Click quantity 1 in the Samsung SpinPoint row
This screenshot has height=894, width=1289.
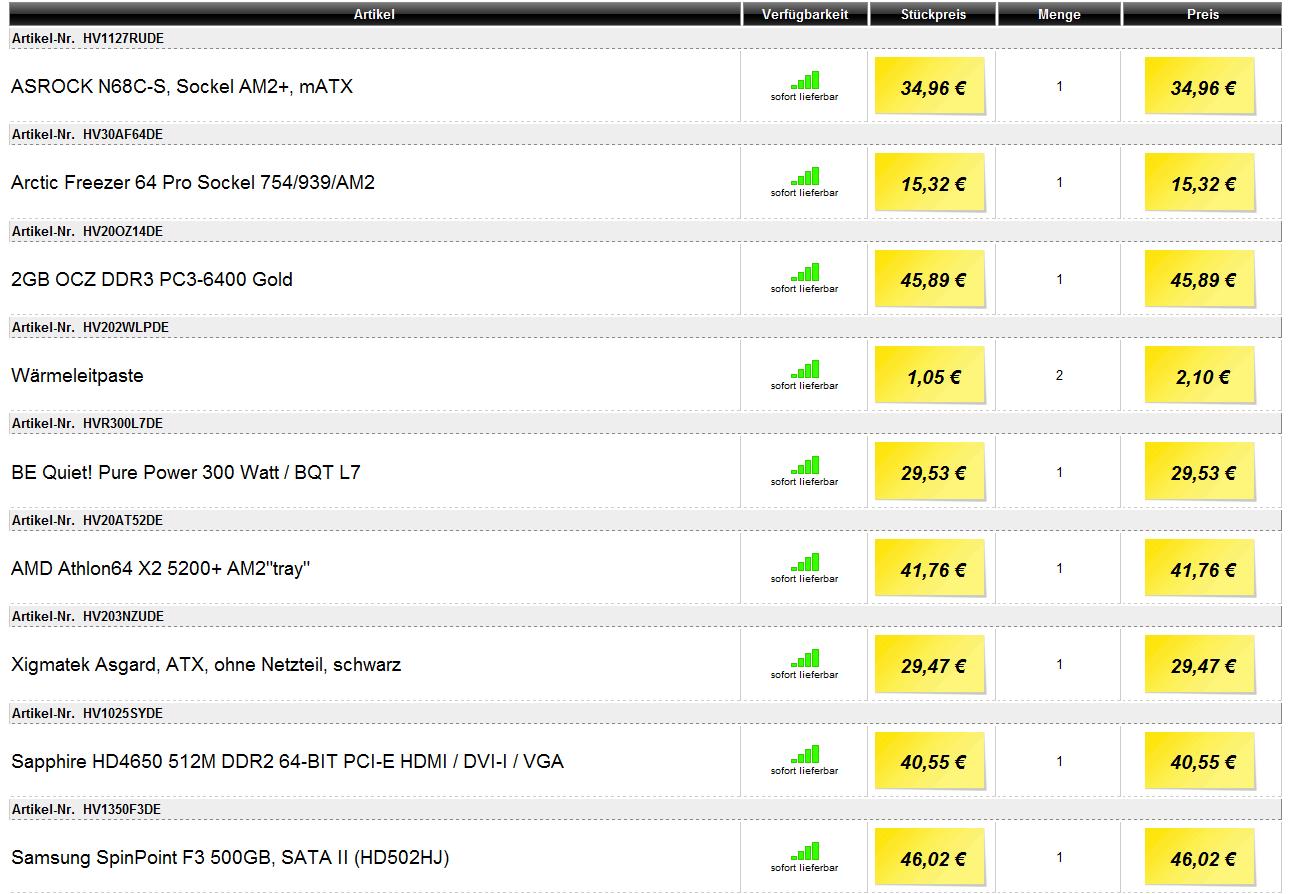click(x=1059, y=857)
